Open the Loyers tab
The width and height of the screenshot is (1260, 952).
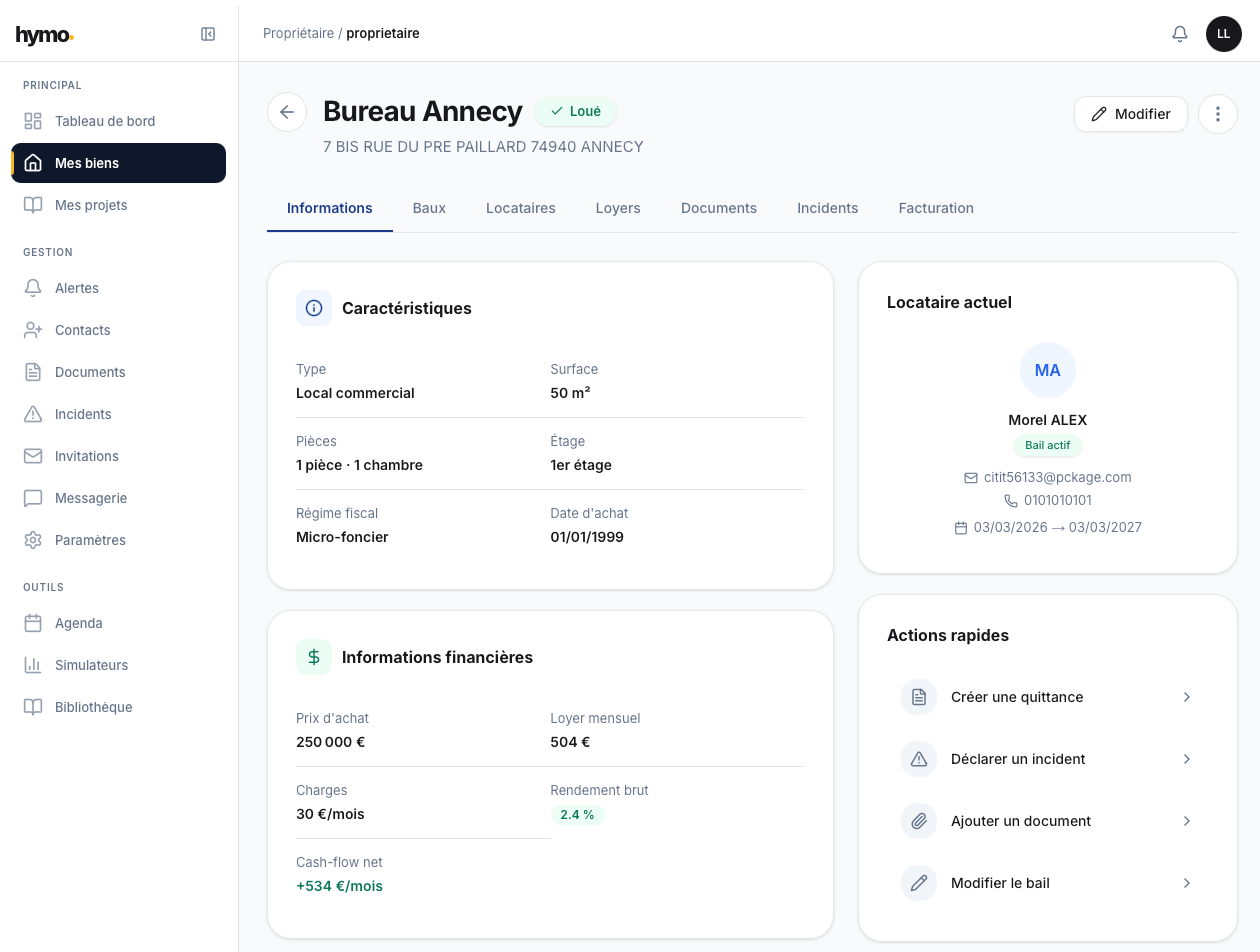(x=618, y=208)
